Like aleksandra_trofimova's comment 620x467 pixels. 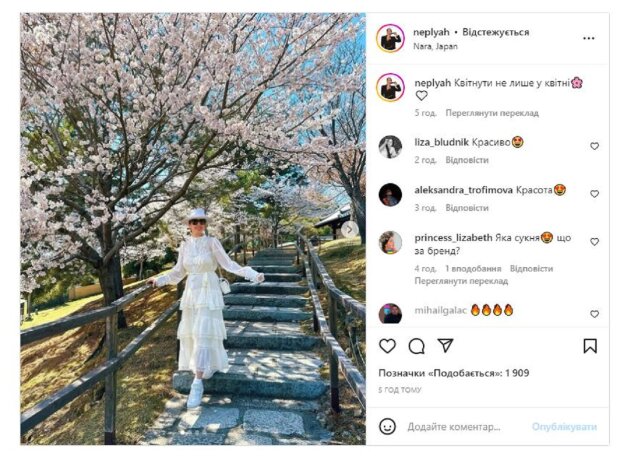[x=594, y=194]
